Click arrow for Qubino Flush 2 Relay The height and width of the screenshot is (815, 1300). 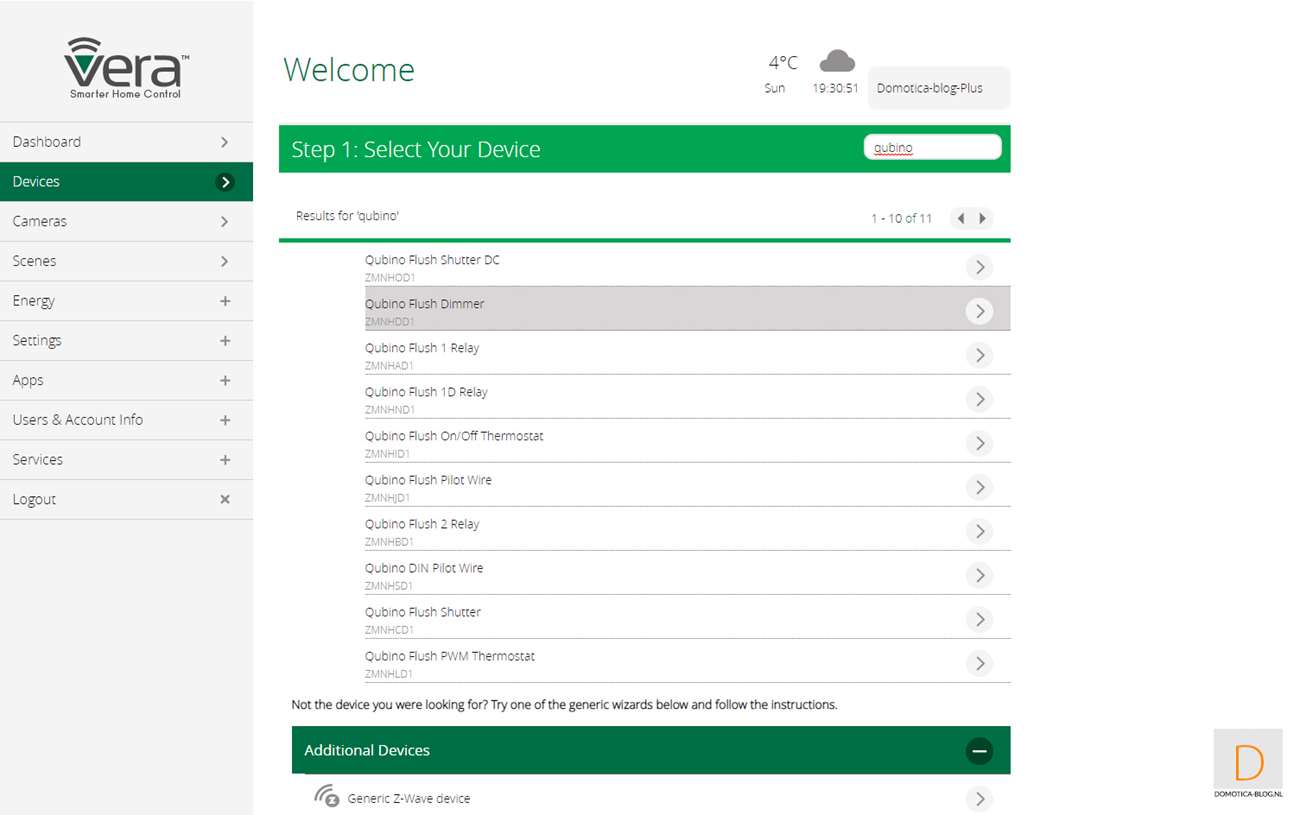pyautogui.click(x=980, y=531)
